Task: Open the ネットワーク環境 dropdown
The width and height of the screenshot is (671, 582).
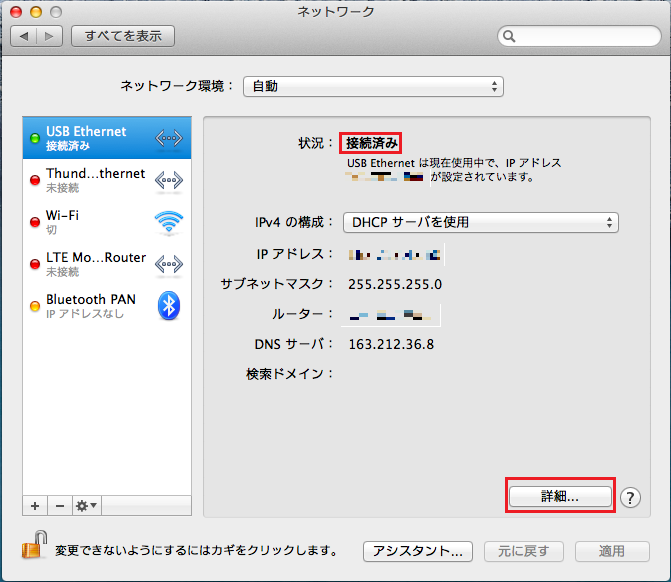Action: (x=373, y=86)
